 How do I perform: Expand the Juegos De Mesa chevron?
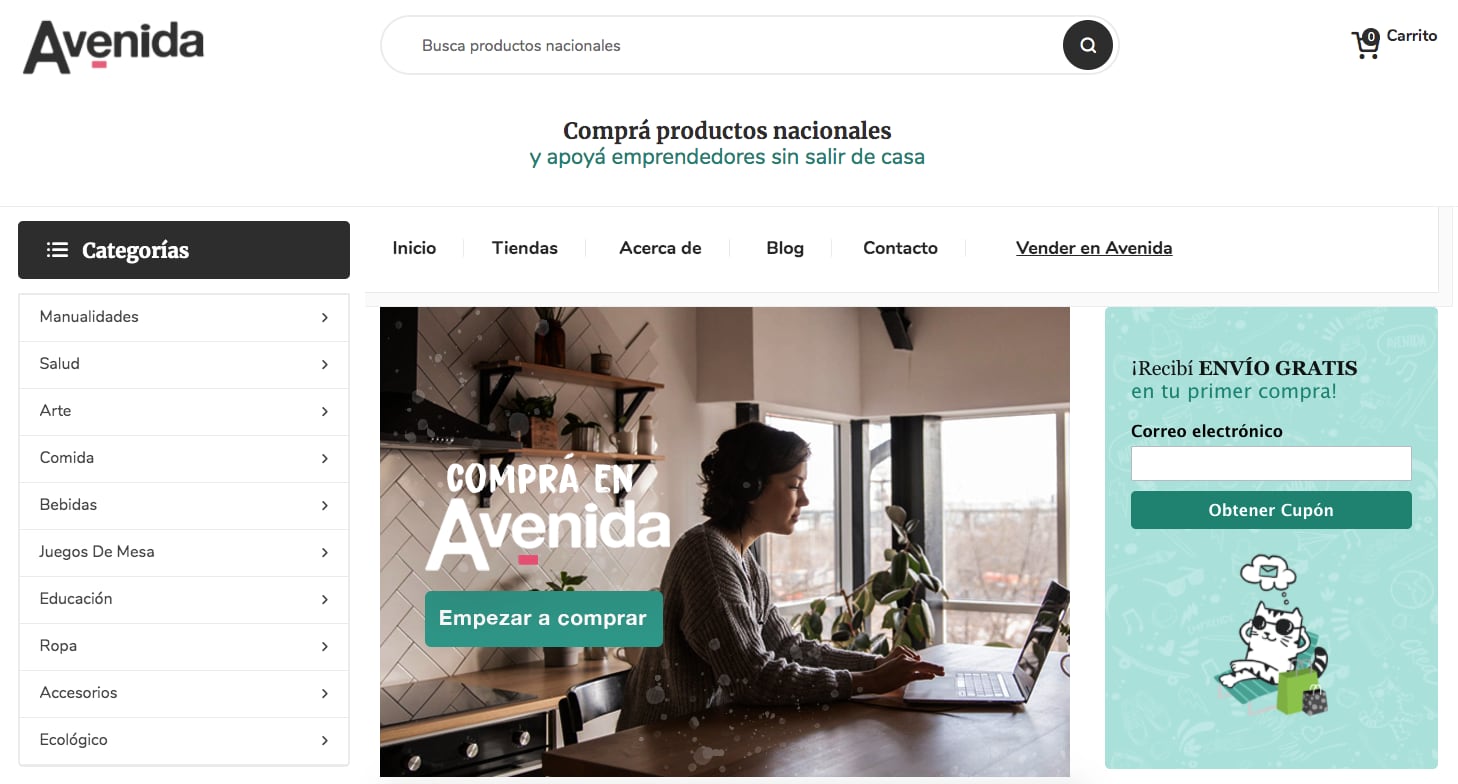click(325, 552)
